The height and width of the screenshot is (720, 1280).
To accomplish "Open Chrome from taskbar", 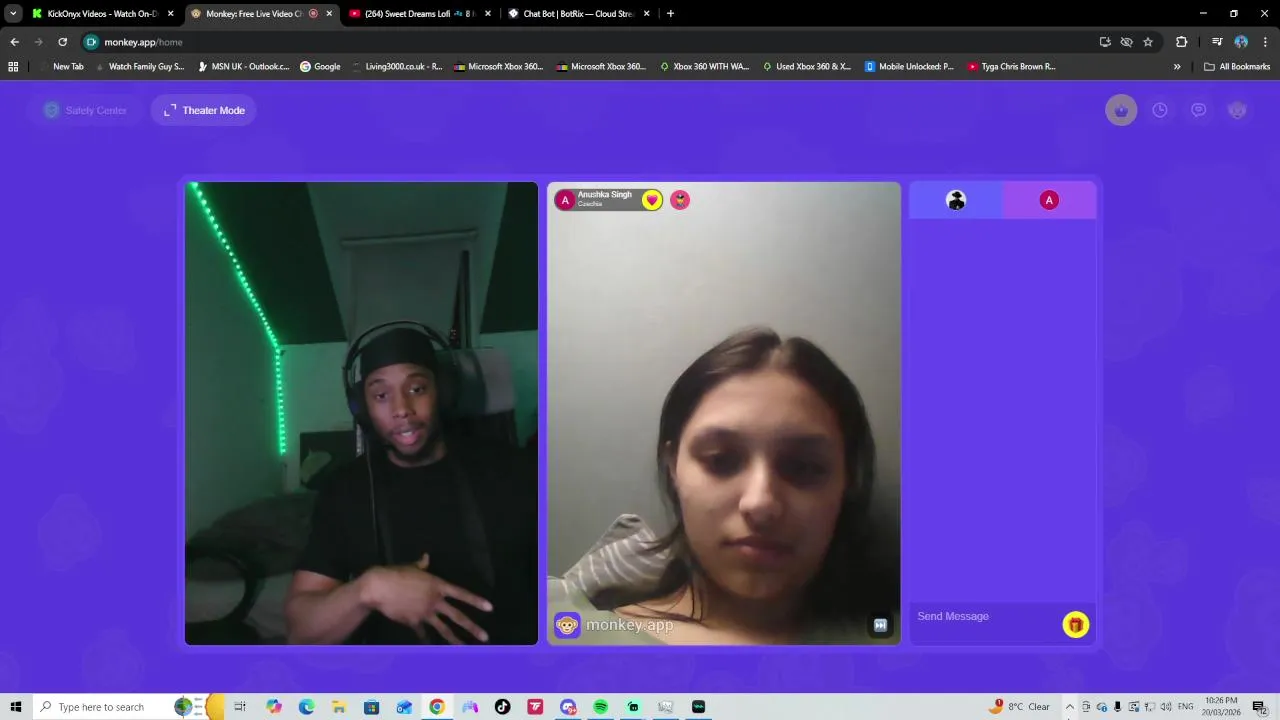I will tap(437, 707).
